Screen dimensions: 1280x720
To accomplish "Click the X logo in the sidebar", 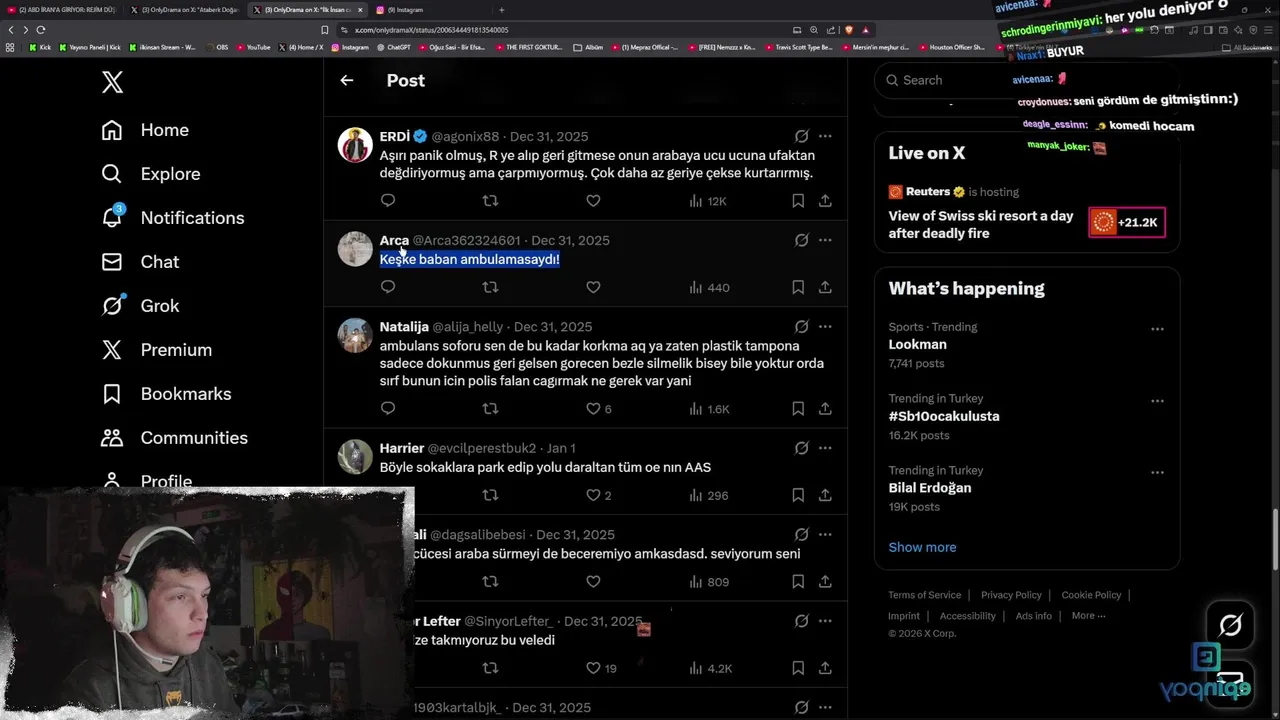I will [x=113, y=82].
